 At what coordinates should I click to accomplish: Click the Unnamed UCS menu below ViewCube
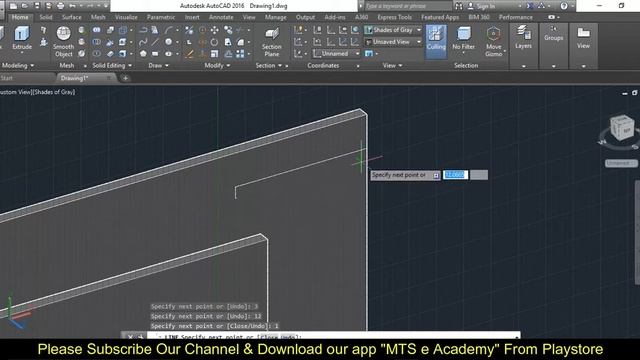pos(620,163)
